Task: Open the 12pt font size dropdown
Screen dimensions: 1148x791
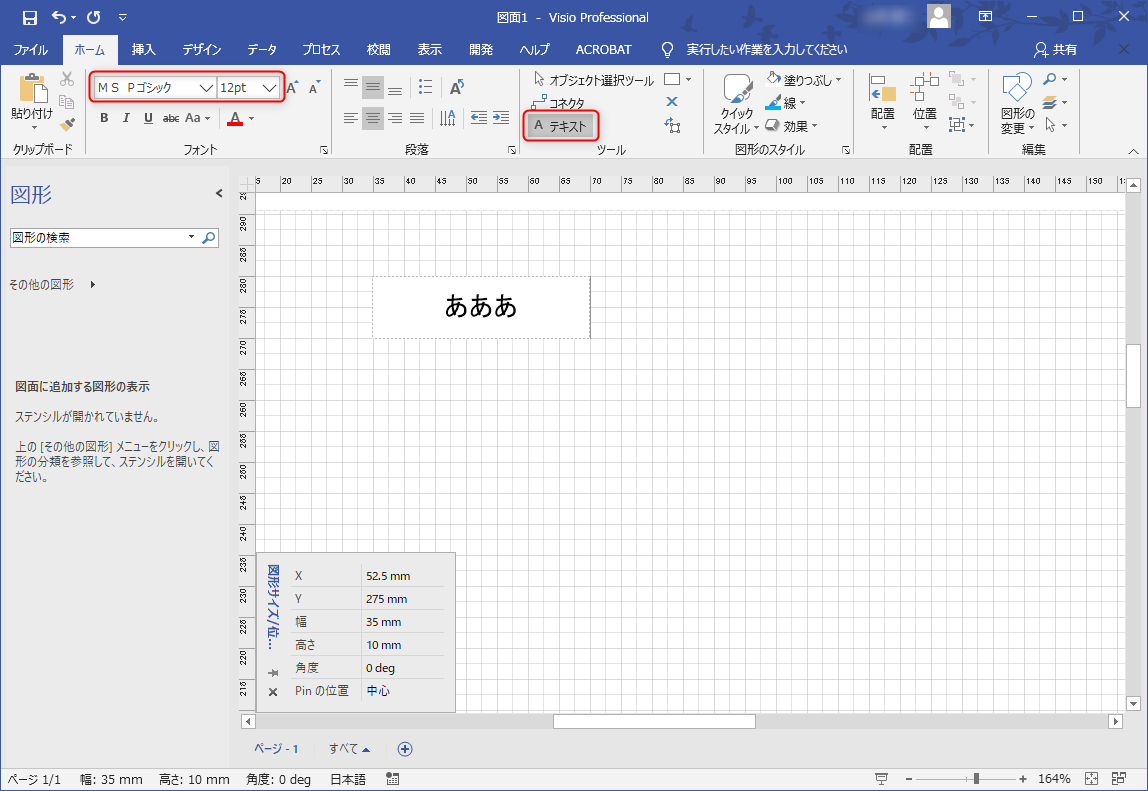Action: 268,87
